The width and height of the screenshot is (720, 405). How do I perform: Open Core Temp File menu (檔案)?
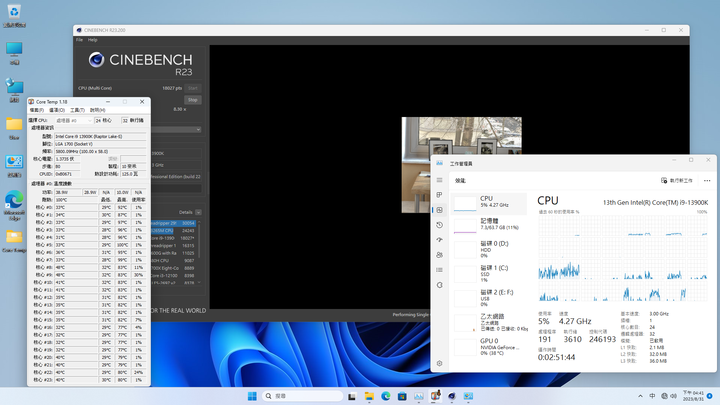click(37, 110)
